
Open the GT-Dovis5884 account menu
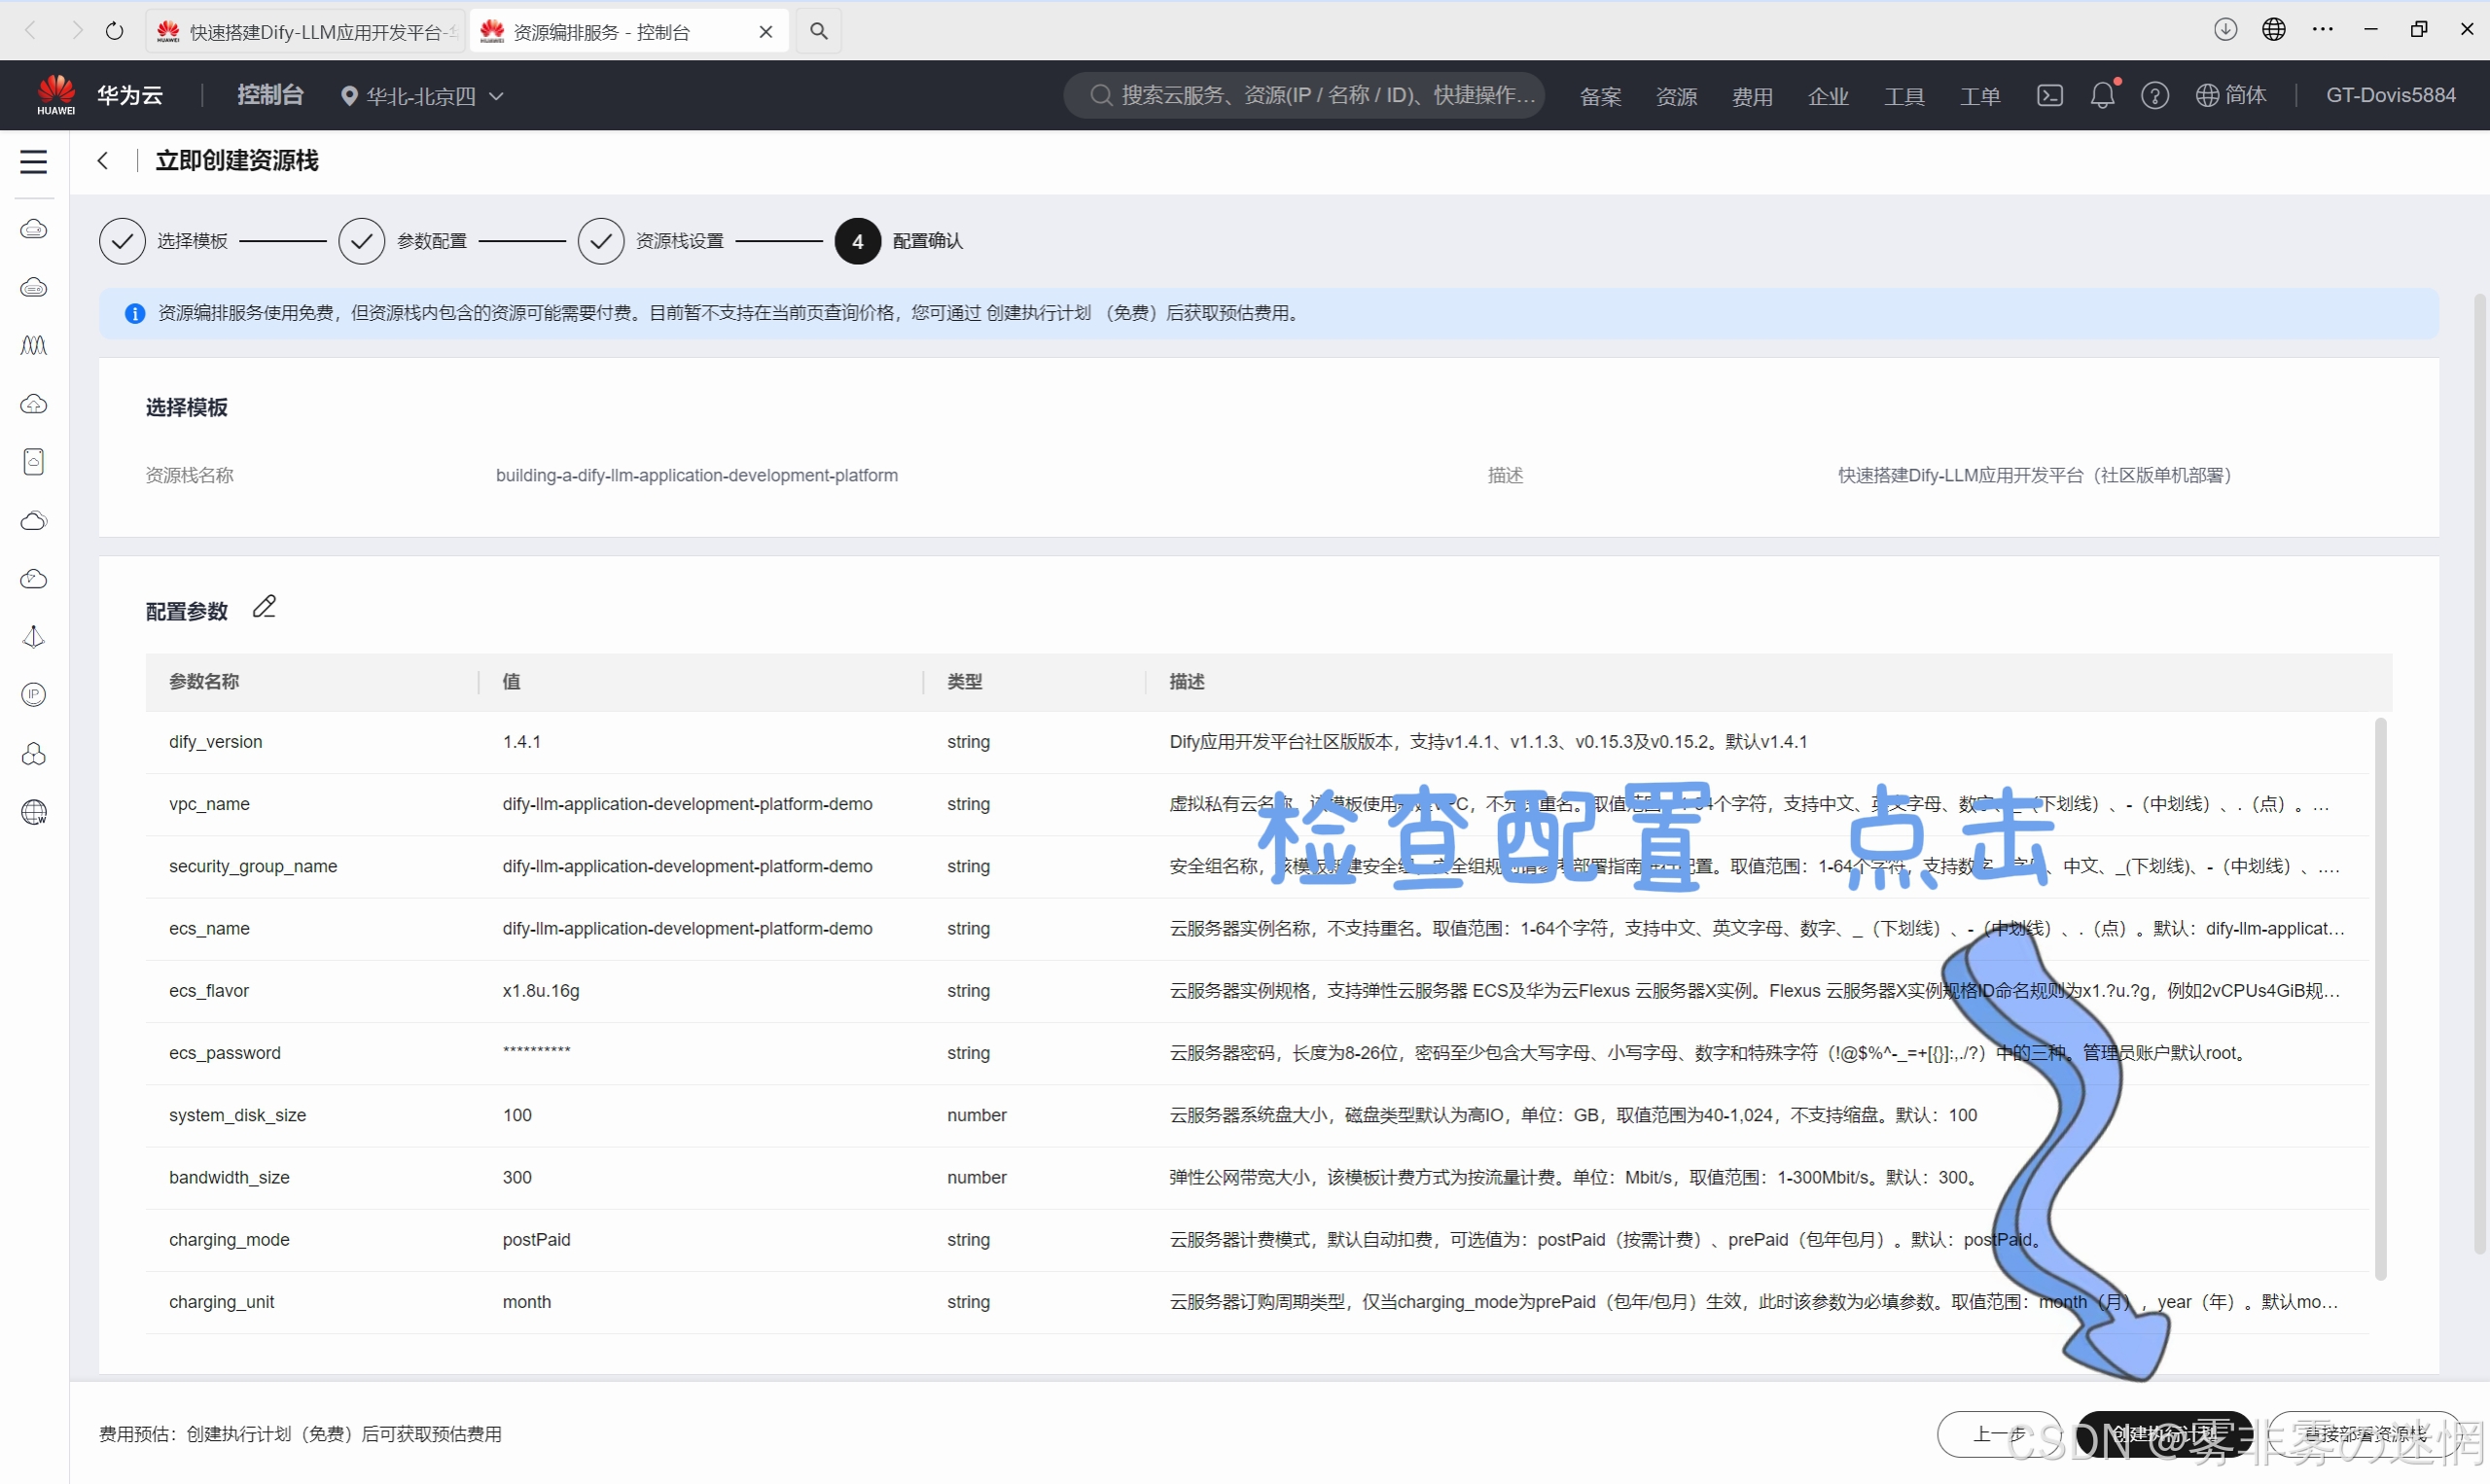(2389, 95)
